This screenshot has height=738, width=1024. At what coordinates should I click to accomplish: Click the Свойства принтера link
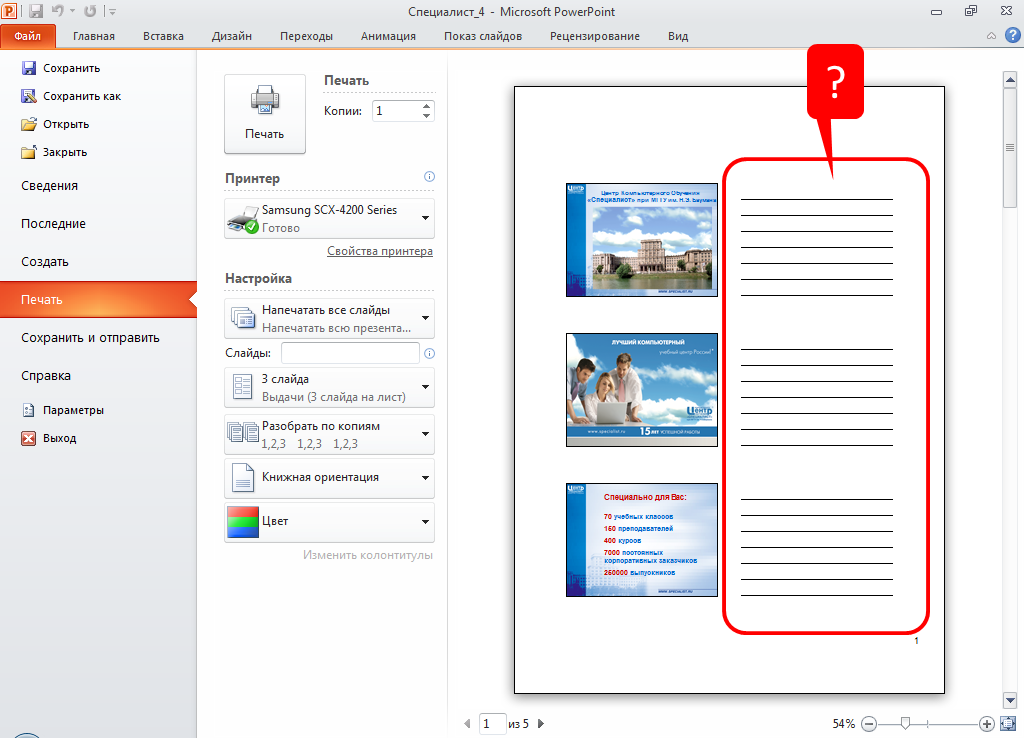[x=379, y=251]
